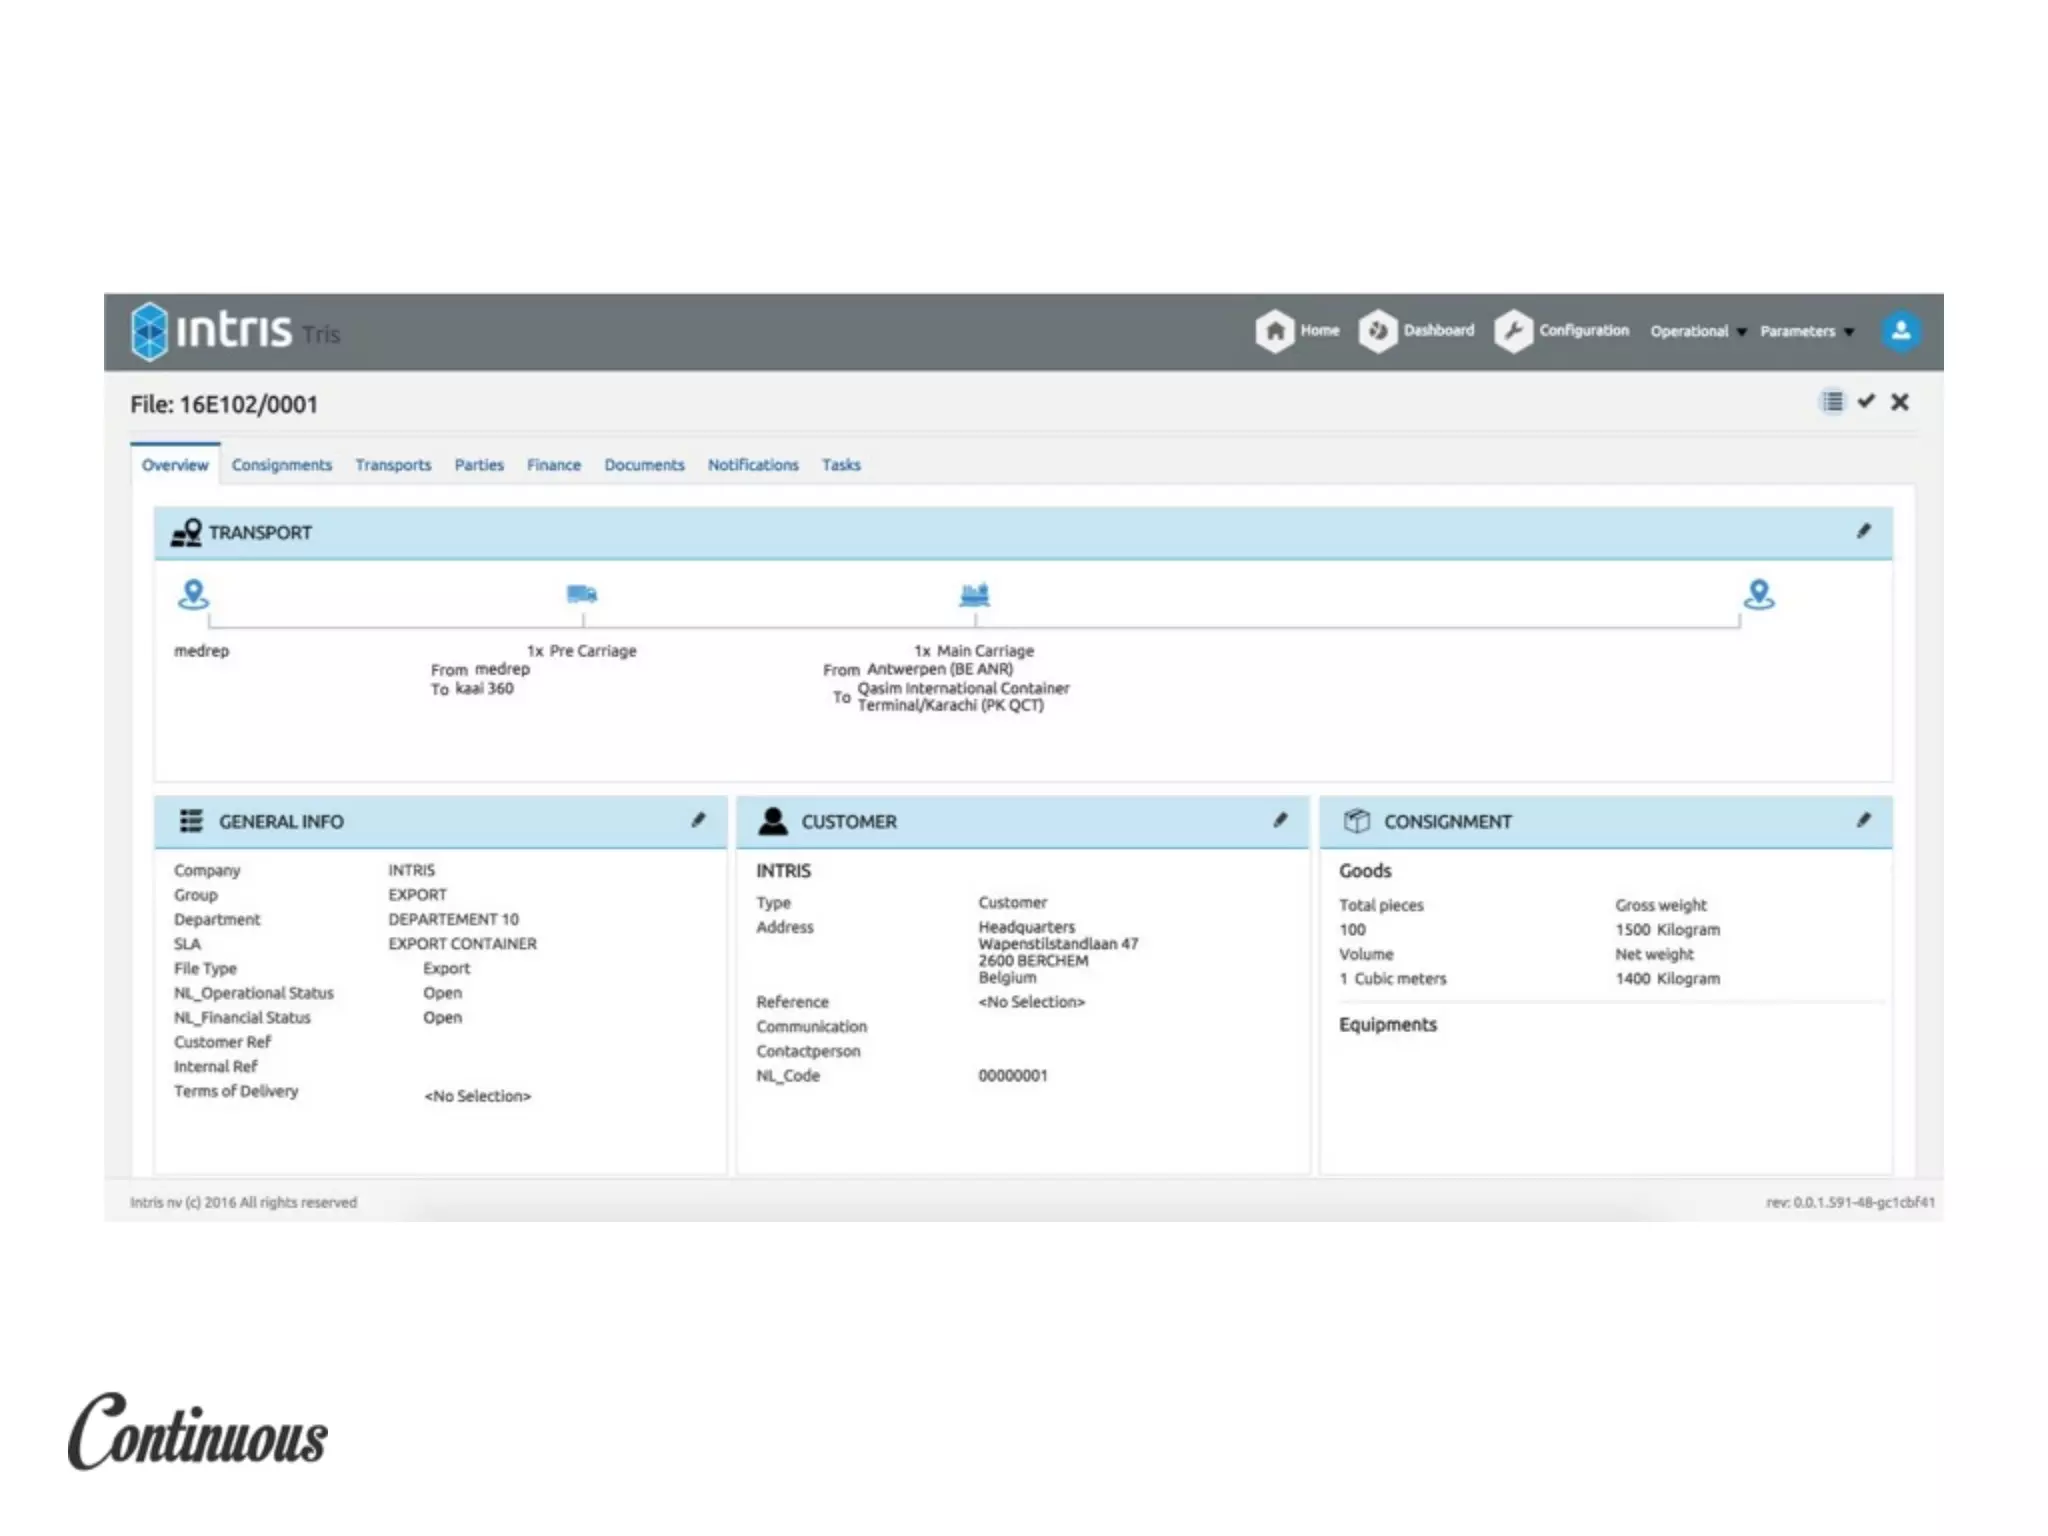The height and width of the screenshot is (1536, 2048).
Task: Click the origin location pin medrep
Action: point(193,595)
